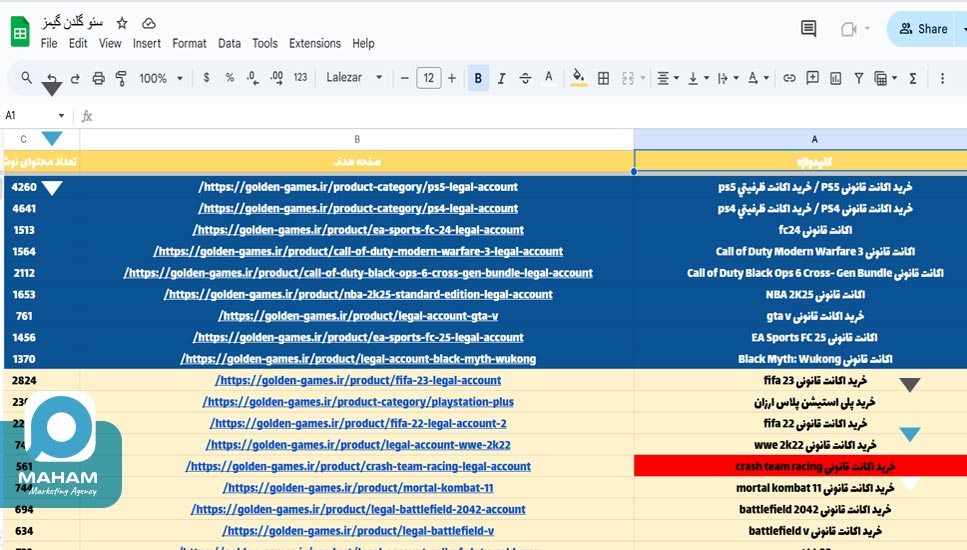Open the Google Sheets home icon
The image size is (967, 550).
20,33
